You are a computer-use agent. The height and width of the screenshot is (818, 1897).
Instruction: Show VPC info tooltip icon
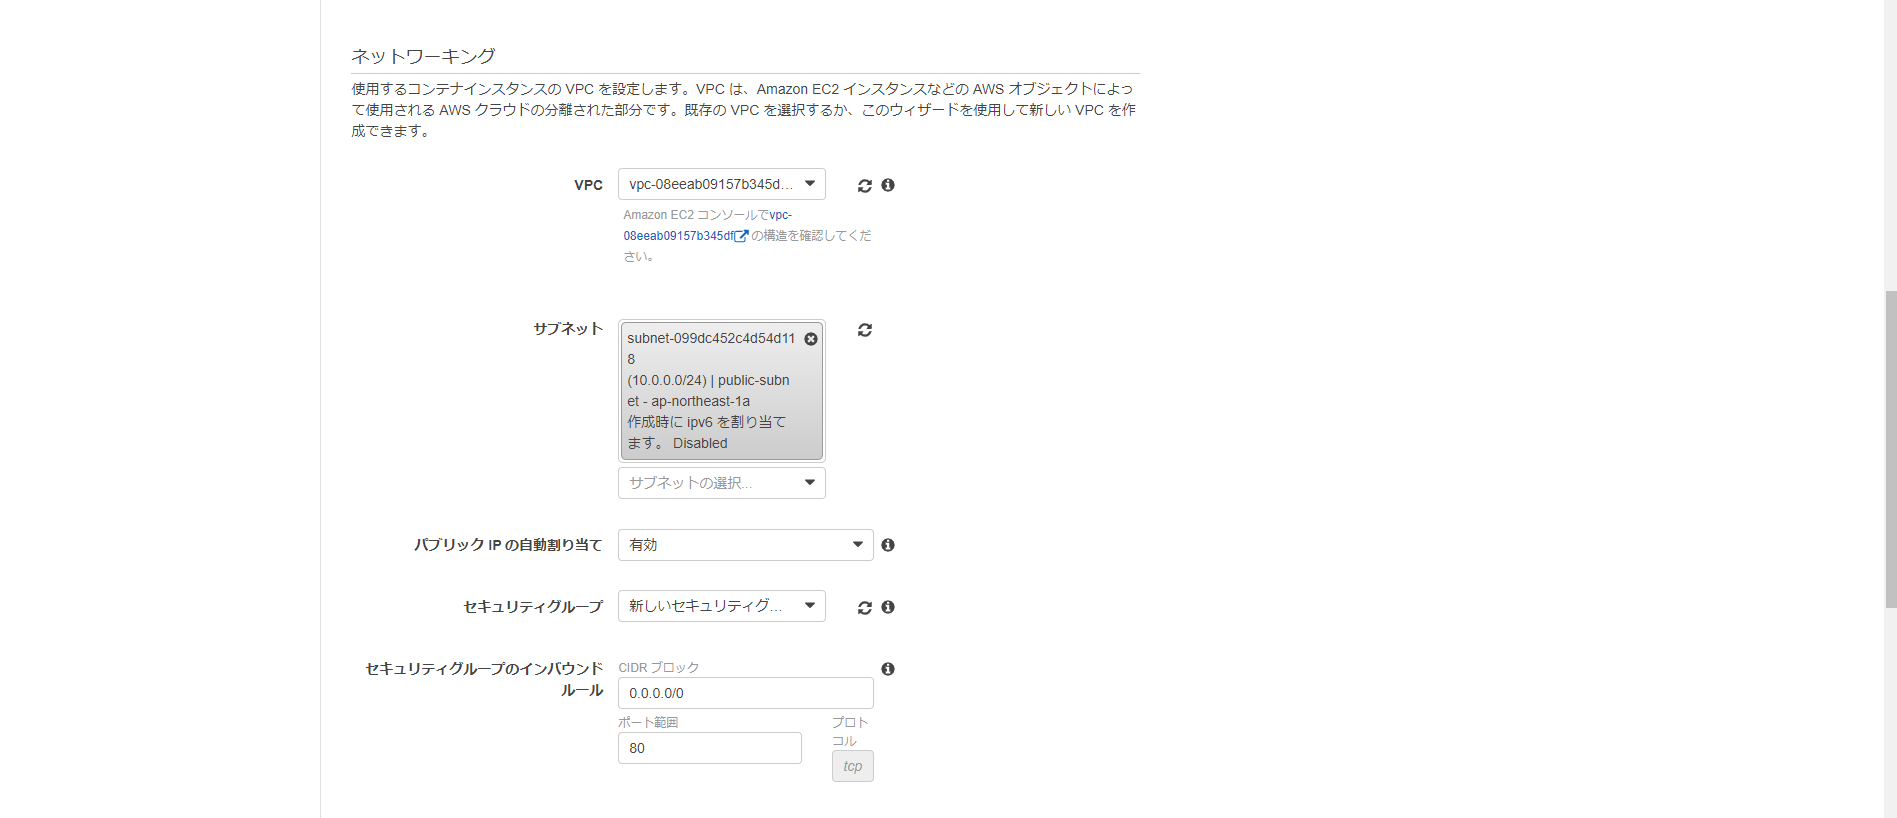[x=888, y=185]
